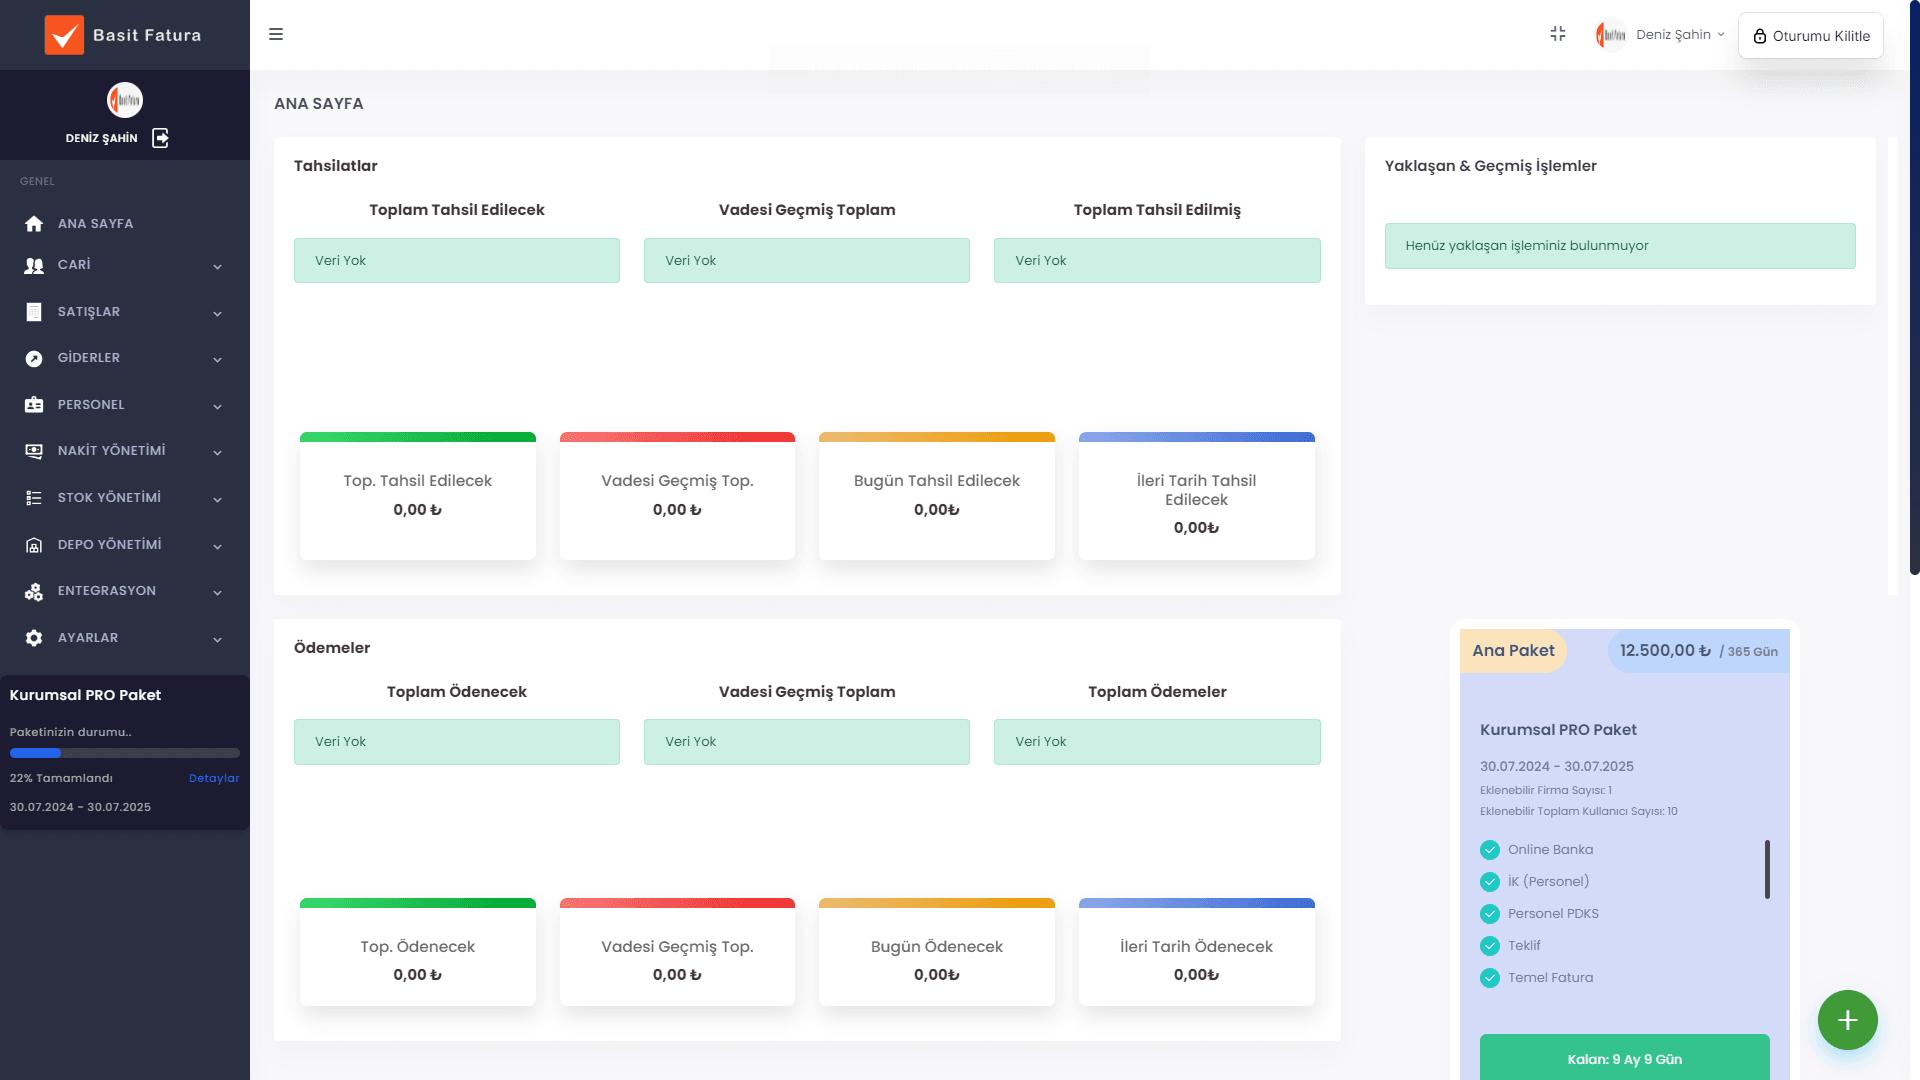Click the Kurumsal PRO Paket sidebar title
The height and width of the screenshot is (1080, 1920).
pos(85,695)
